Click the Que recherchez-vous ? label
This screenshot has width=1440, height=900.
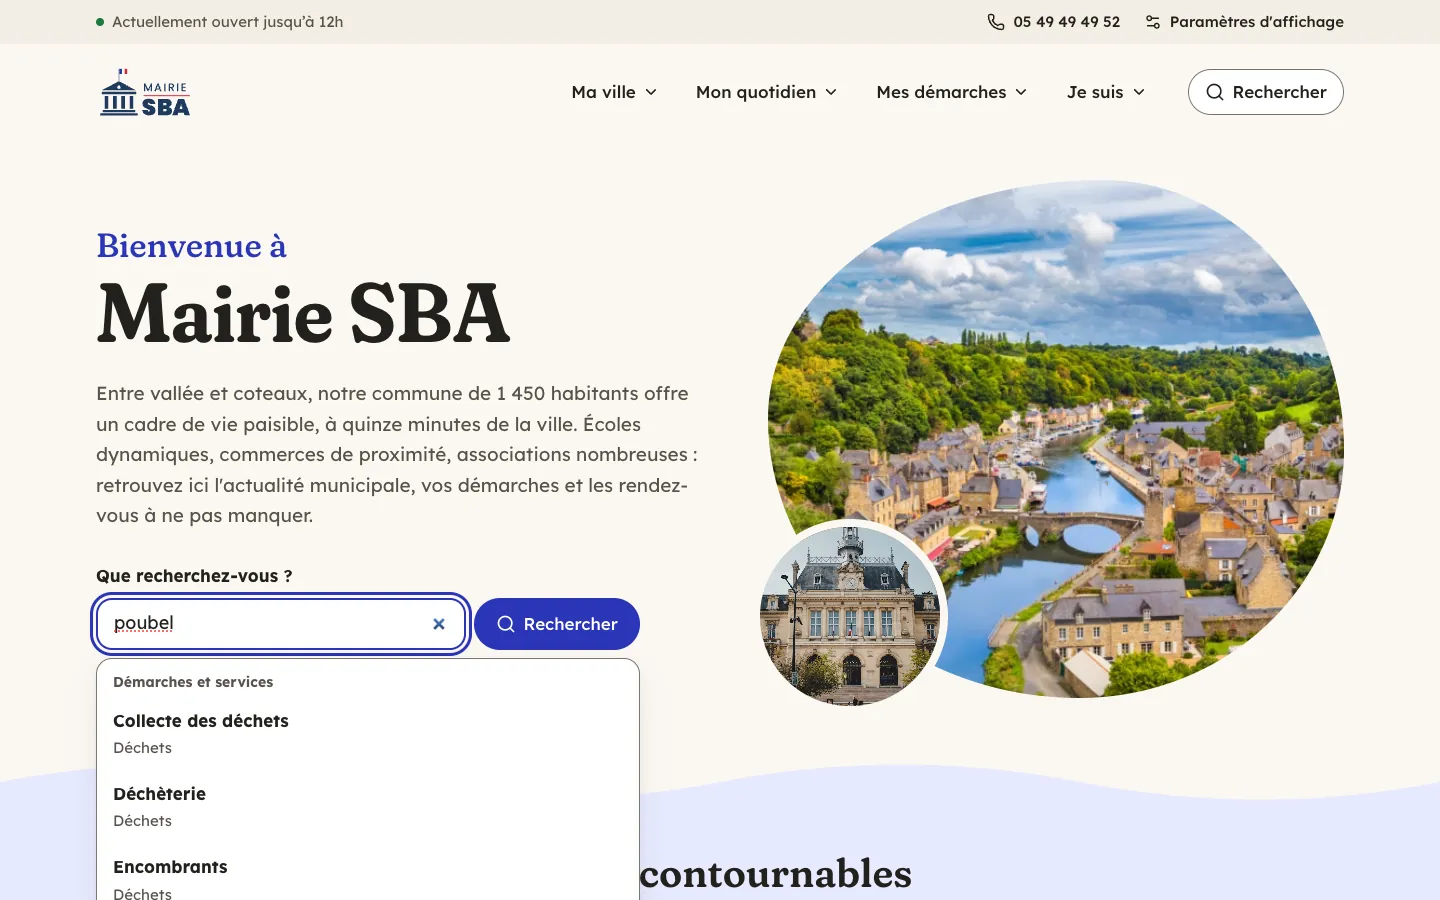[194, 576]
